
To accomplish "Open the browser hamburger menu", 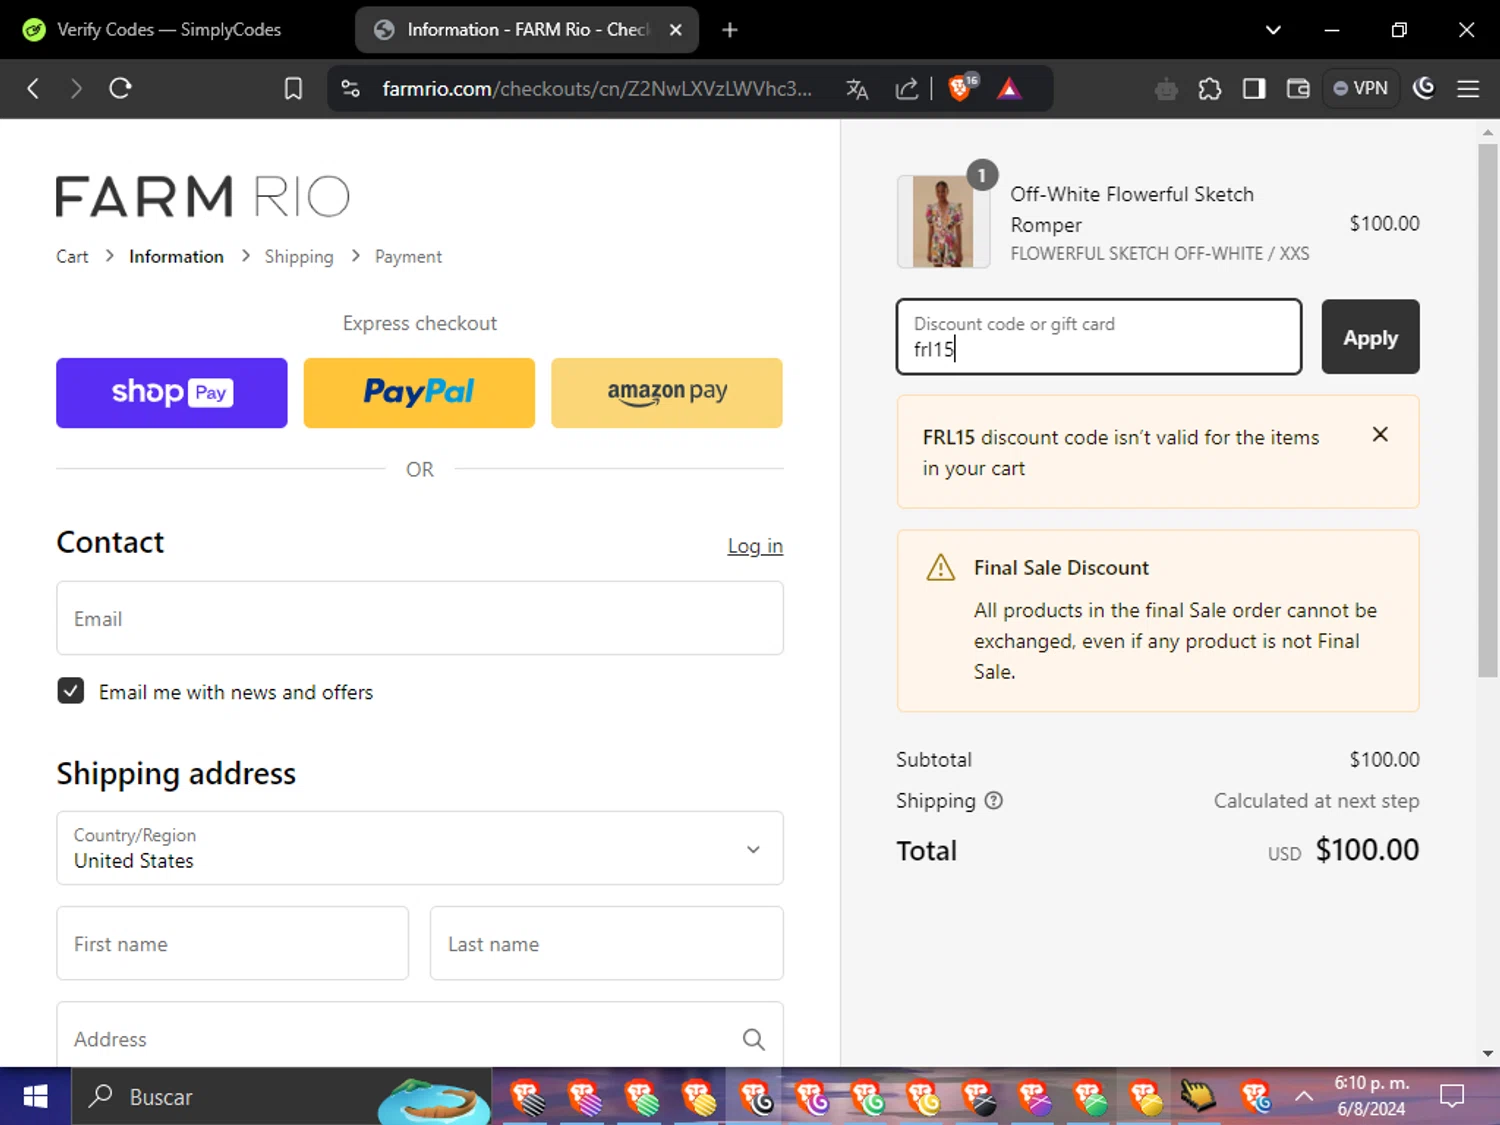I will tap(1468, 89).
